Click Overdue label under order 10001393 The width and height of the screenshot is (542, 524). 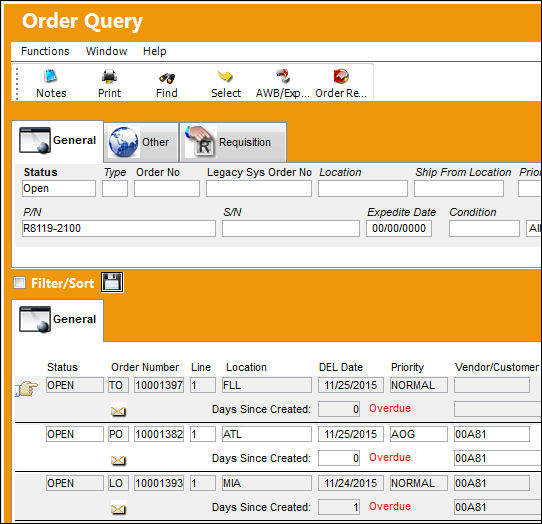coord(390,506)
